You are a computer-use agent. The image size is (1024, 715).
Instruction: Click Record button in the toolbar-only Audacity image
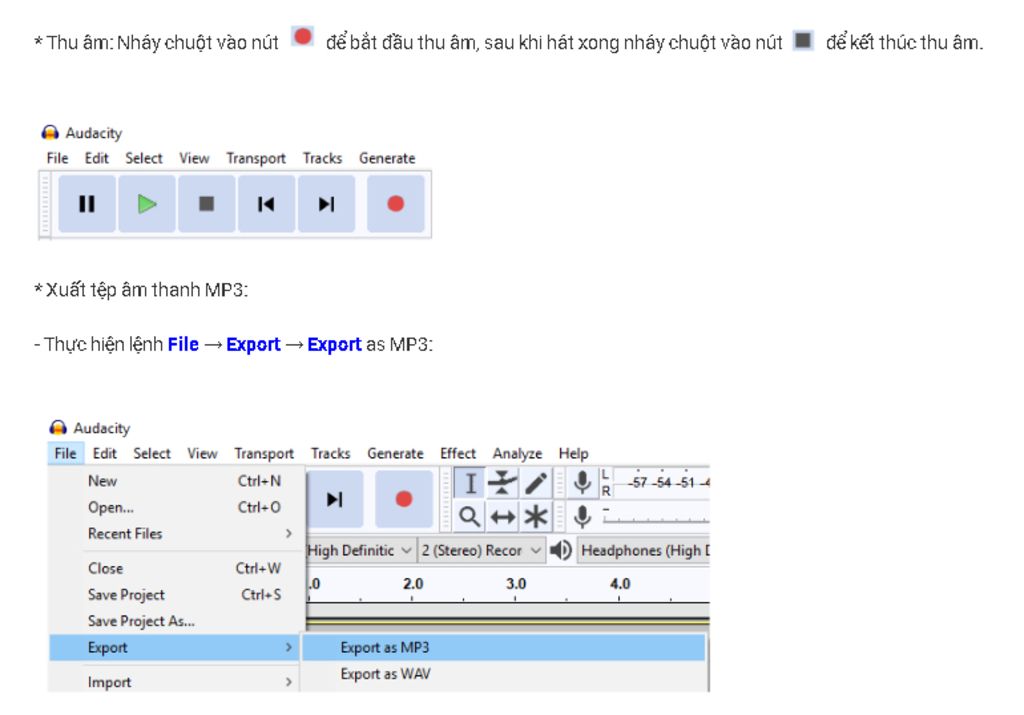tap(396, 204)
